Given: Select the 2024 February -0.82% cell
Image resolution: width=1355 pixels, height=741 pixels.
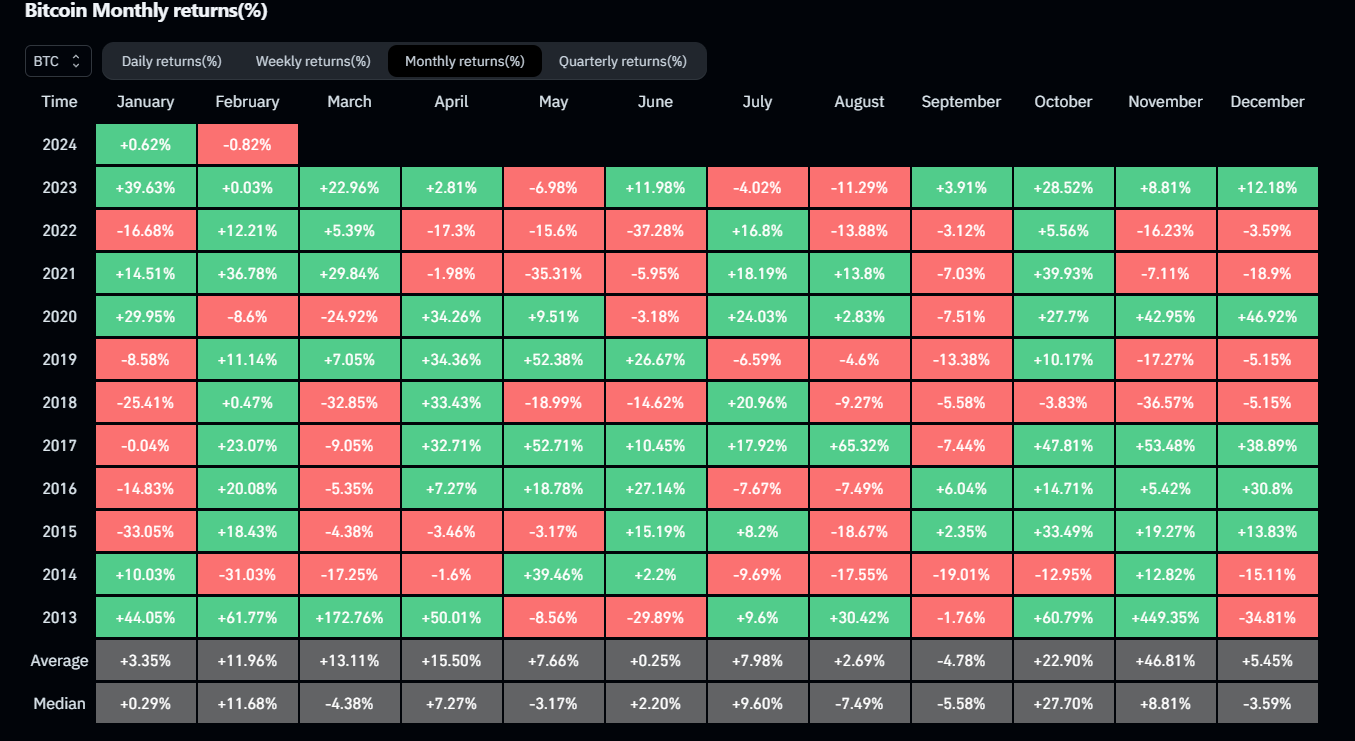Looking at the screenshot, I should (x=247, y=145).
